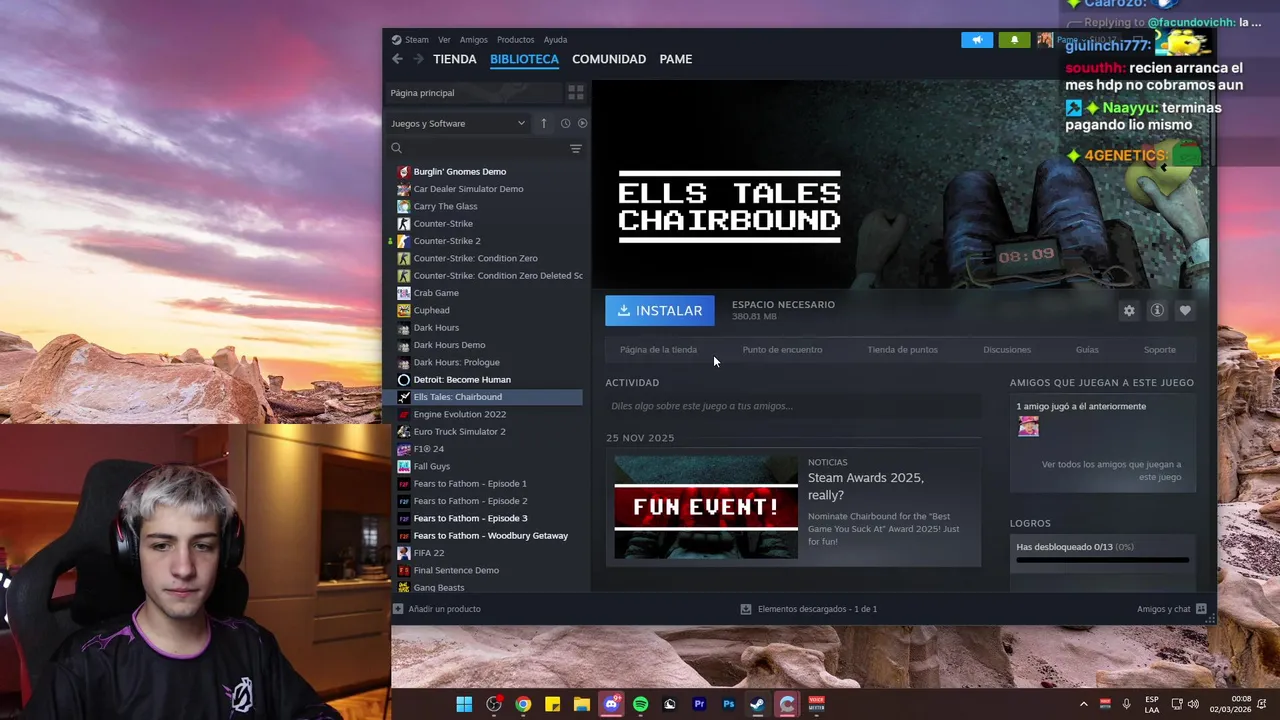Click 'Ver todos los amigos que juegan' link
Viewport: 1280px width, 720px height.
pyautogui.click(x=1111, y=471)
